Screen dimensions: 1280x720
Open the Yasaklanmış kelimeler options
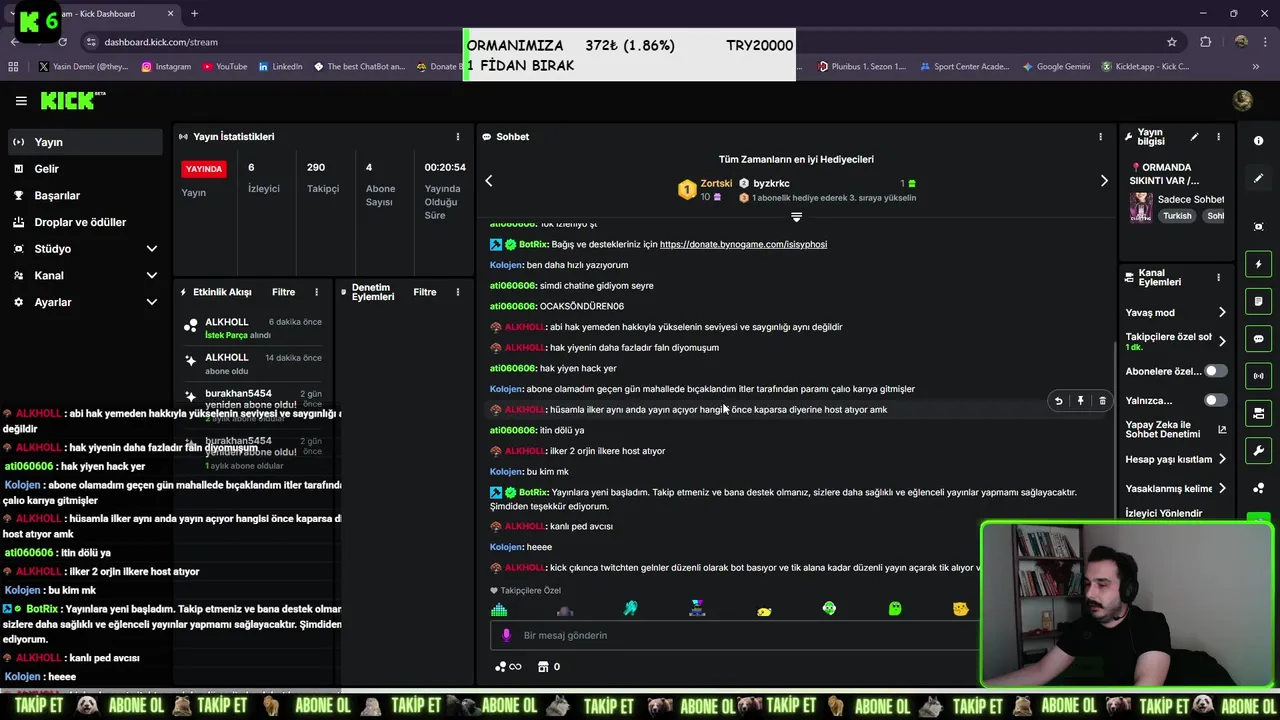point(1176,488)
